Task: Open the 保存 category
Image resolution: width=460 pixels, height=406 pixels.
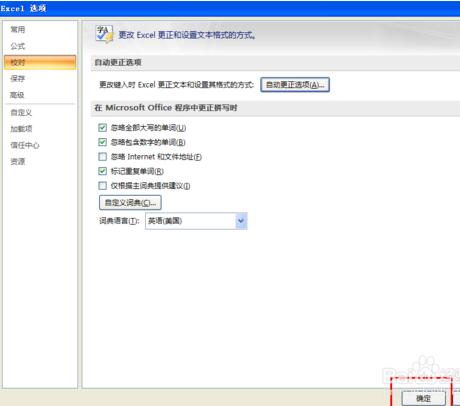Action: [18, 79]
